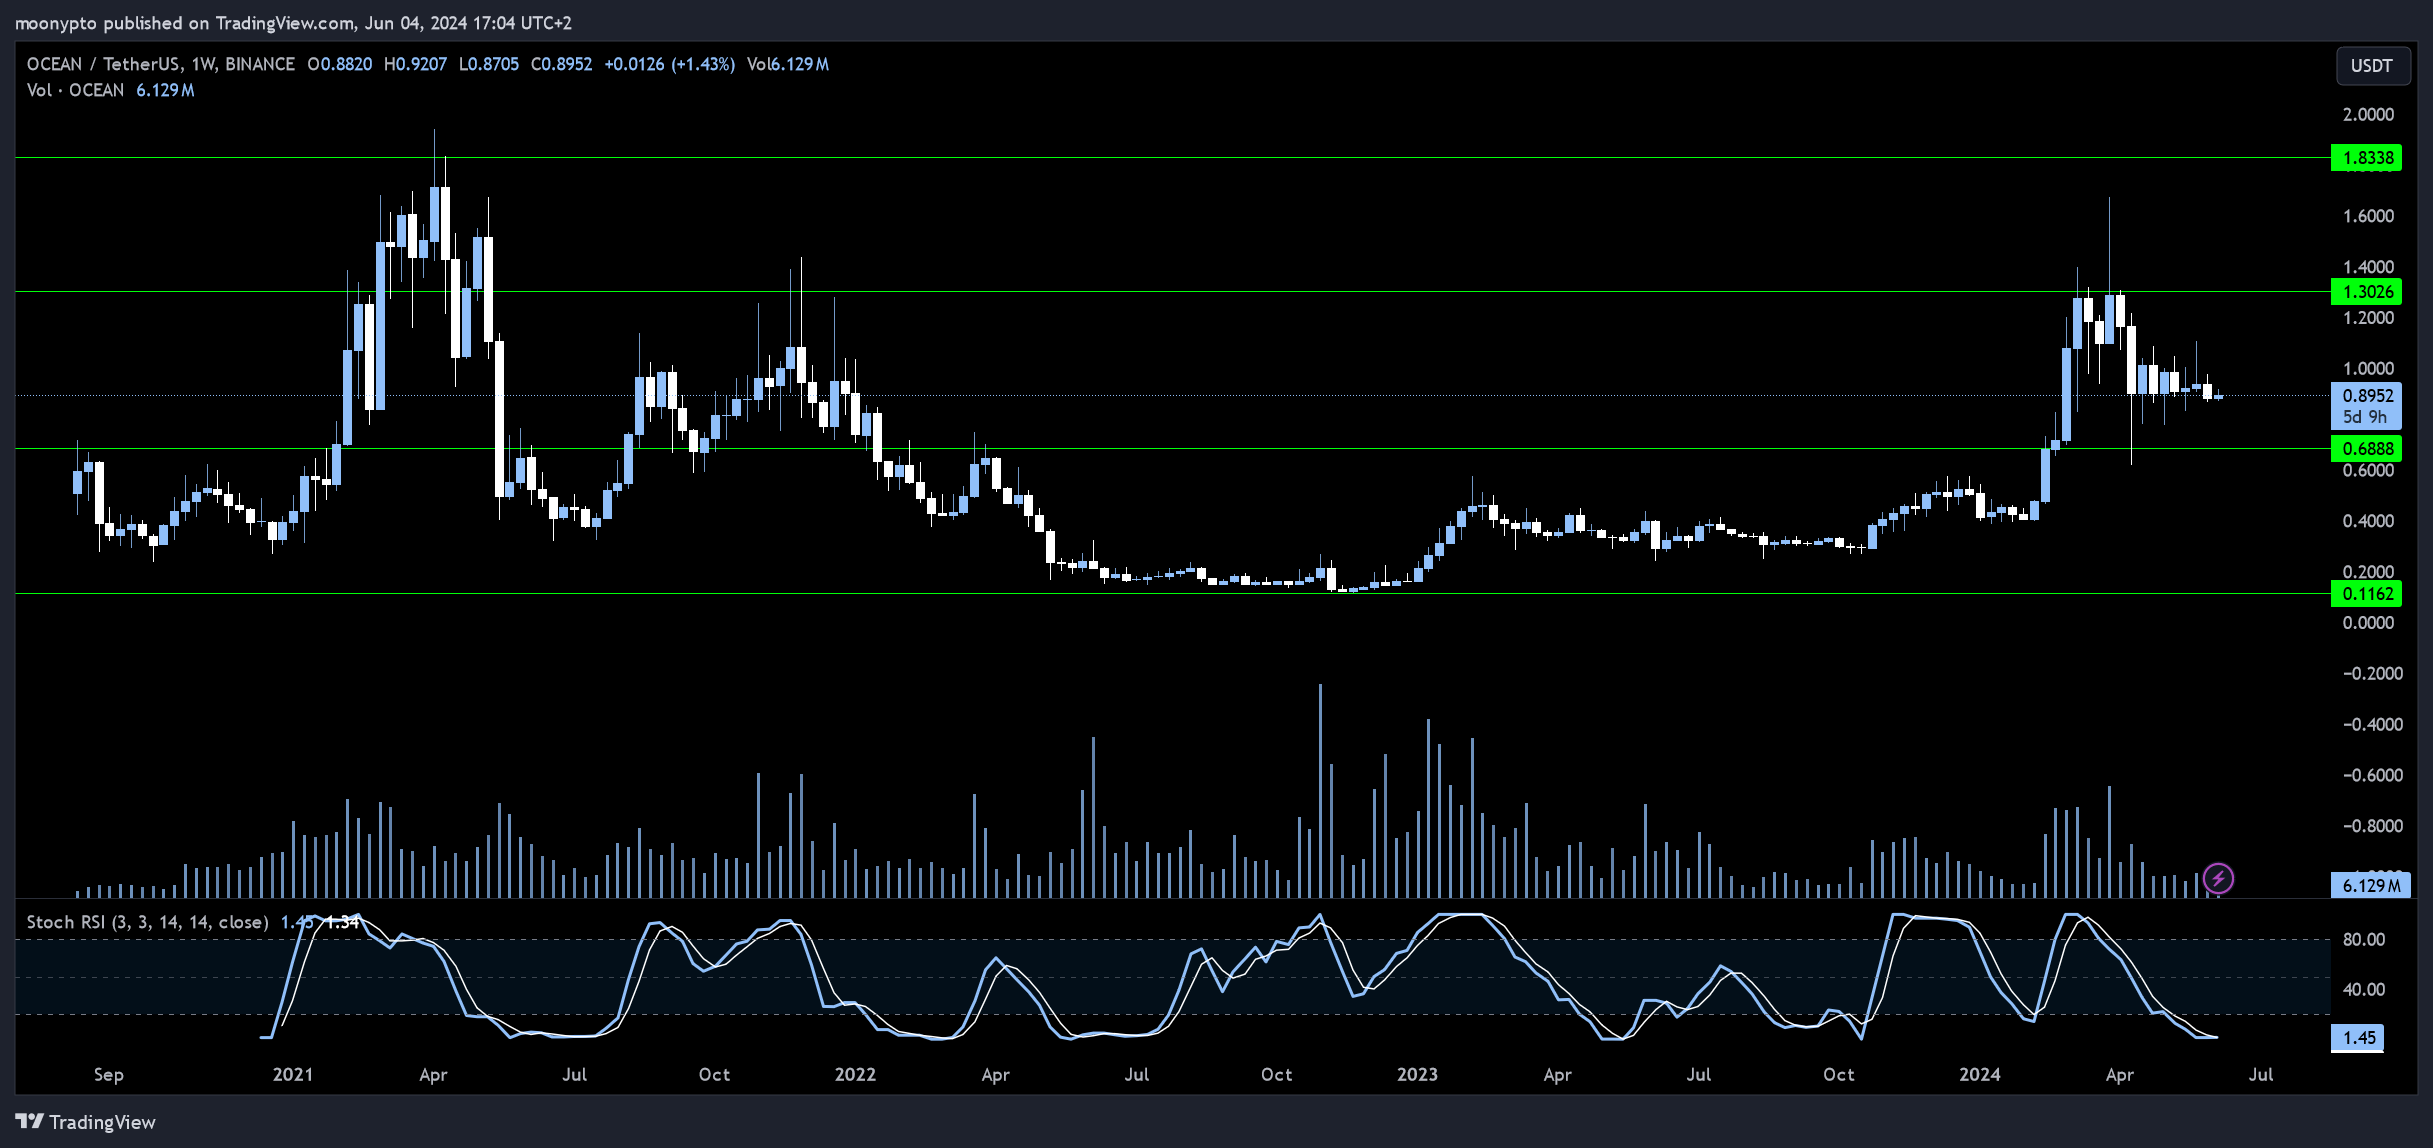Click the current price 0.8952 label
This screenshot has height=1148, width=2433.
2366,396
